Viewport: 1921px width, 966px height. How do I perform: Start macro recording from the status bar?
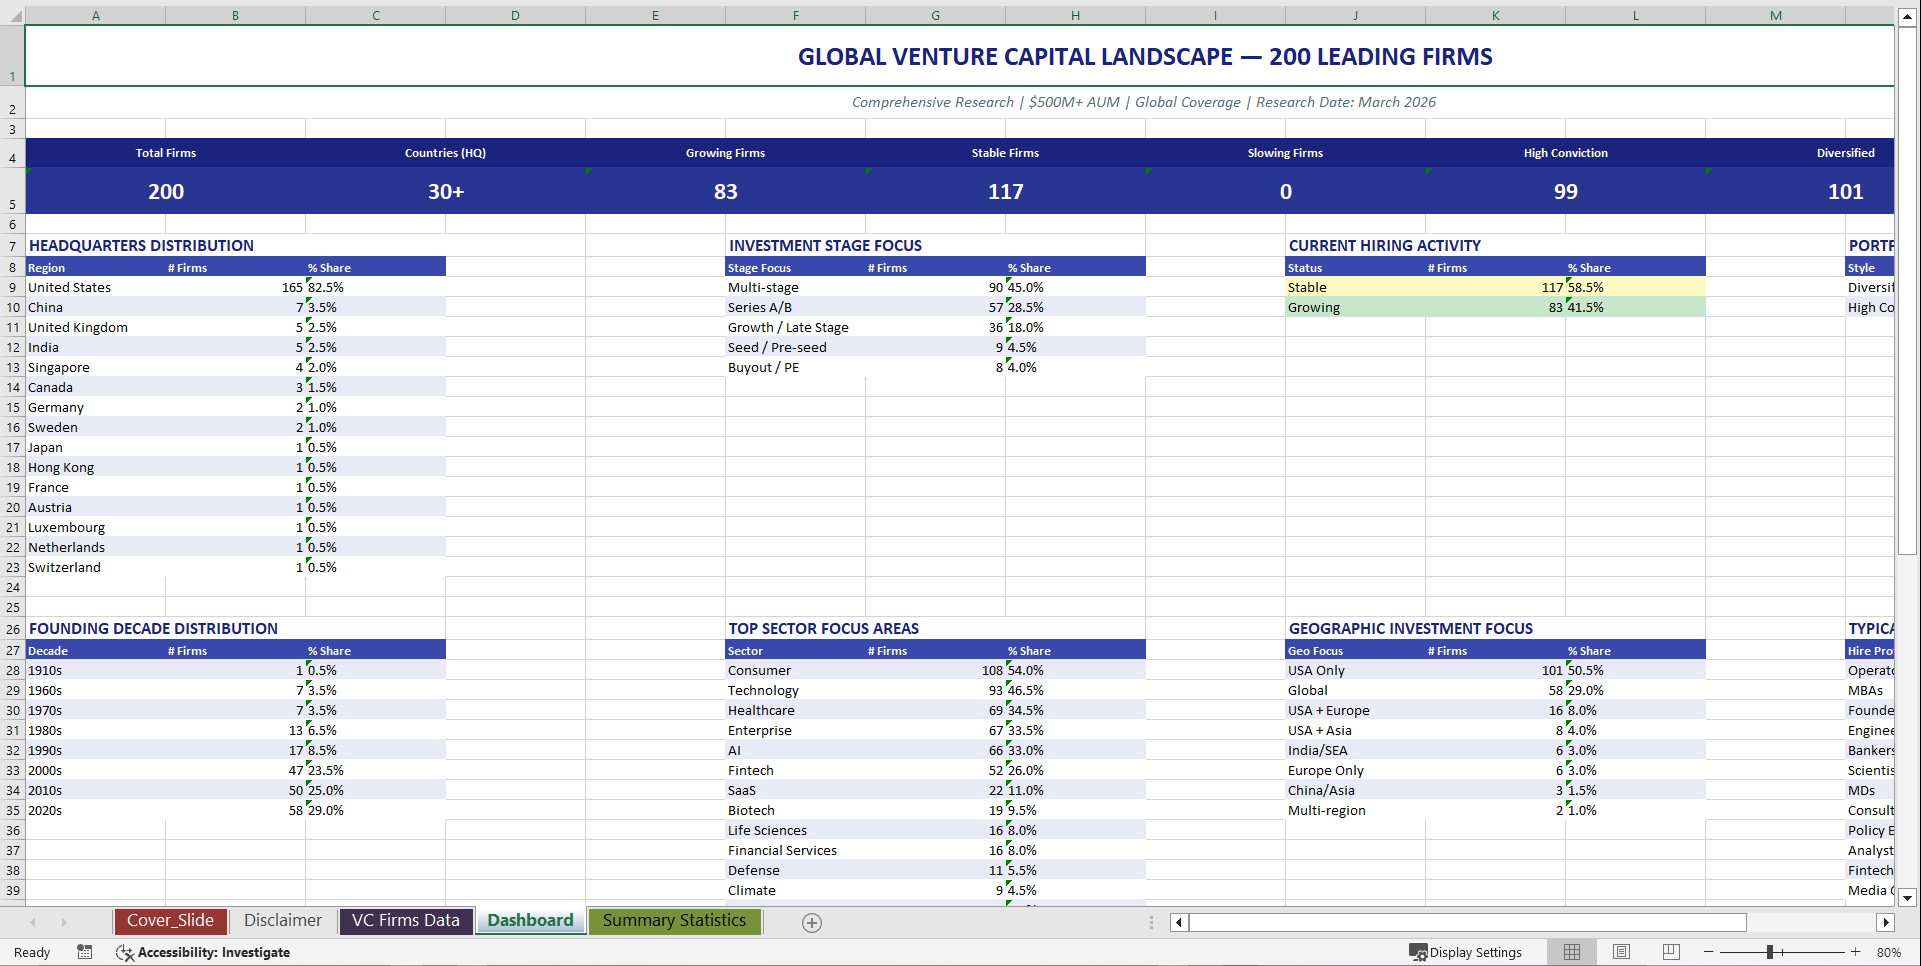click(x=85, y=952)
